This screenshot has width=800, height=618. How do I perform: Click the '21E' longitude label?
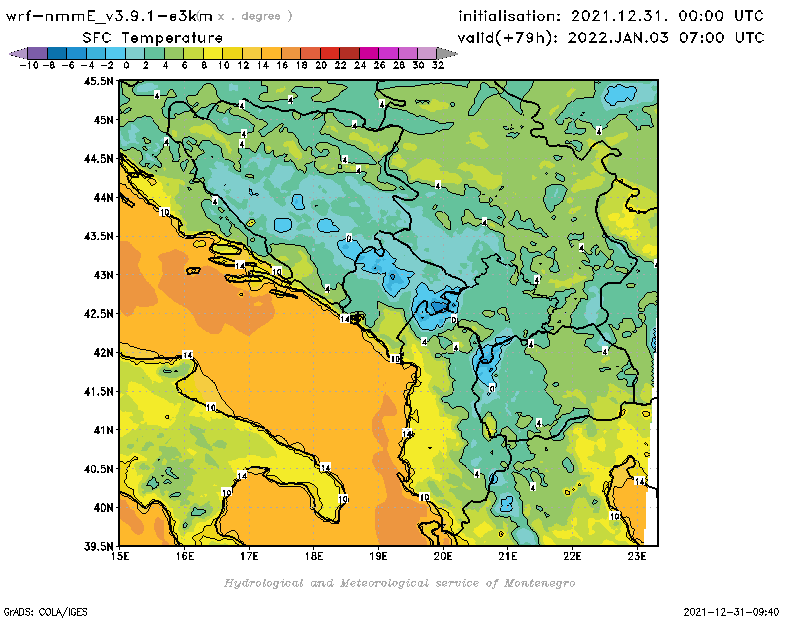(x=508, y=556)
